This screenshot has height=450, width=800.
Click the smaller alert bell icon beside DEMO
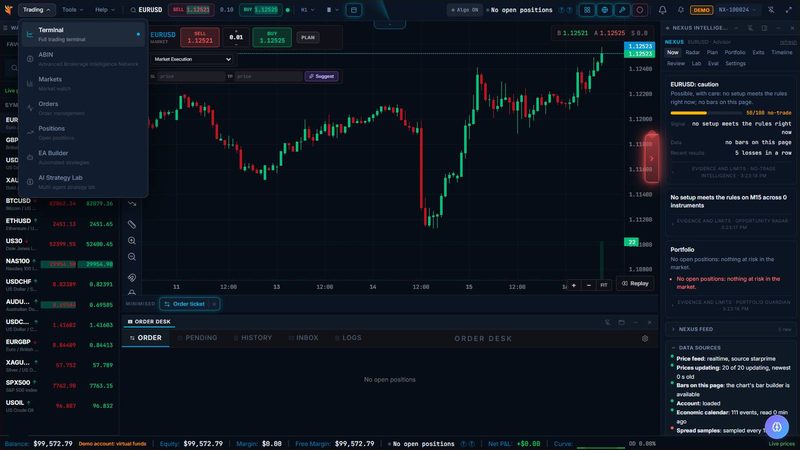click(x=681, y=10)
